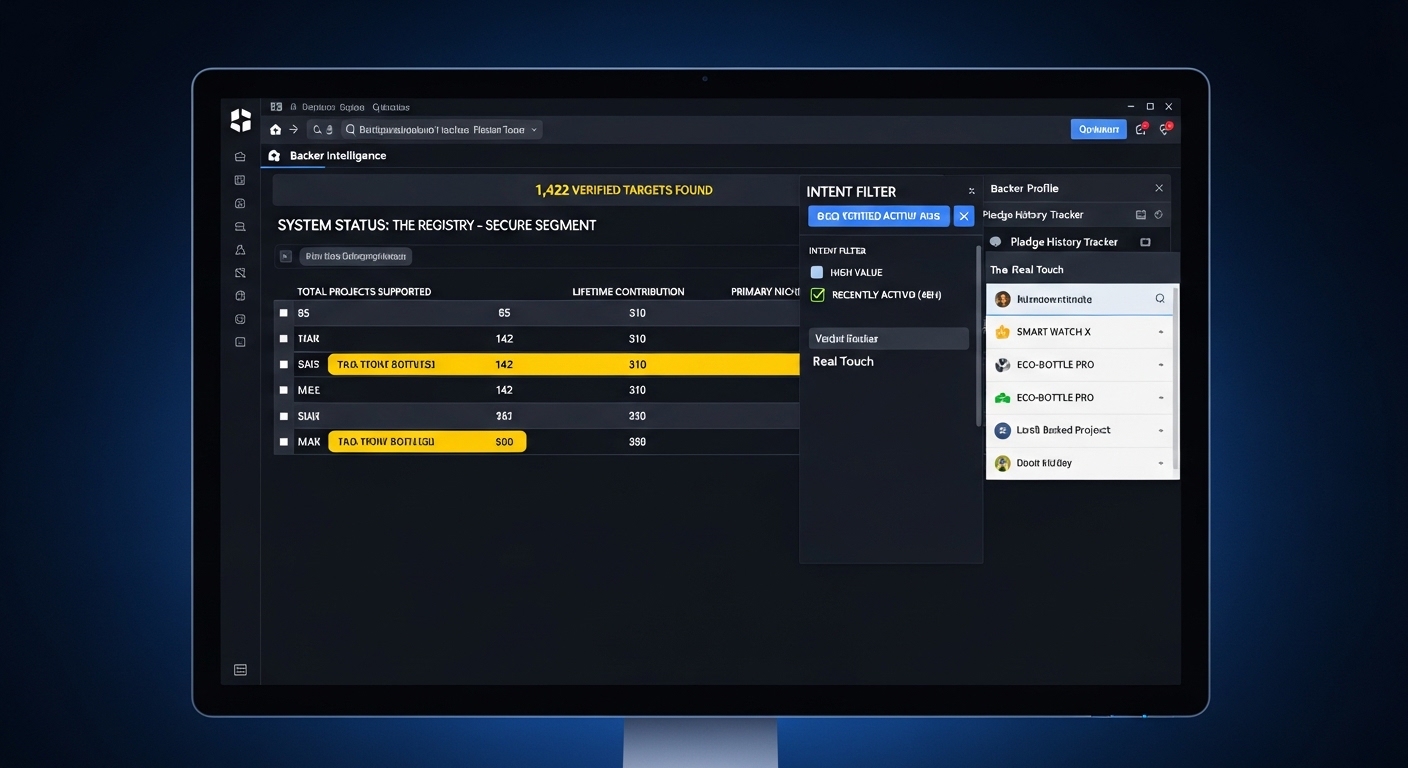Click the history clock icon in Backer Profile
The image size is (1408, 768).
point(1158,214)
